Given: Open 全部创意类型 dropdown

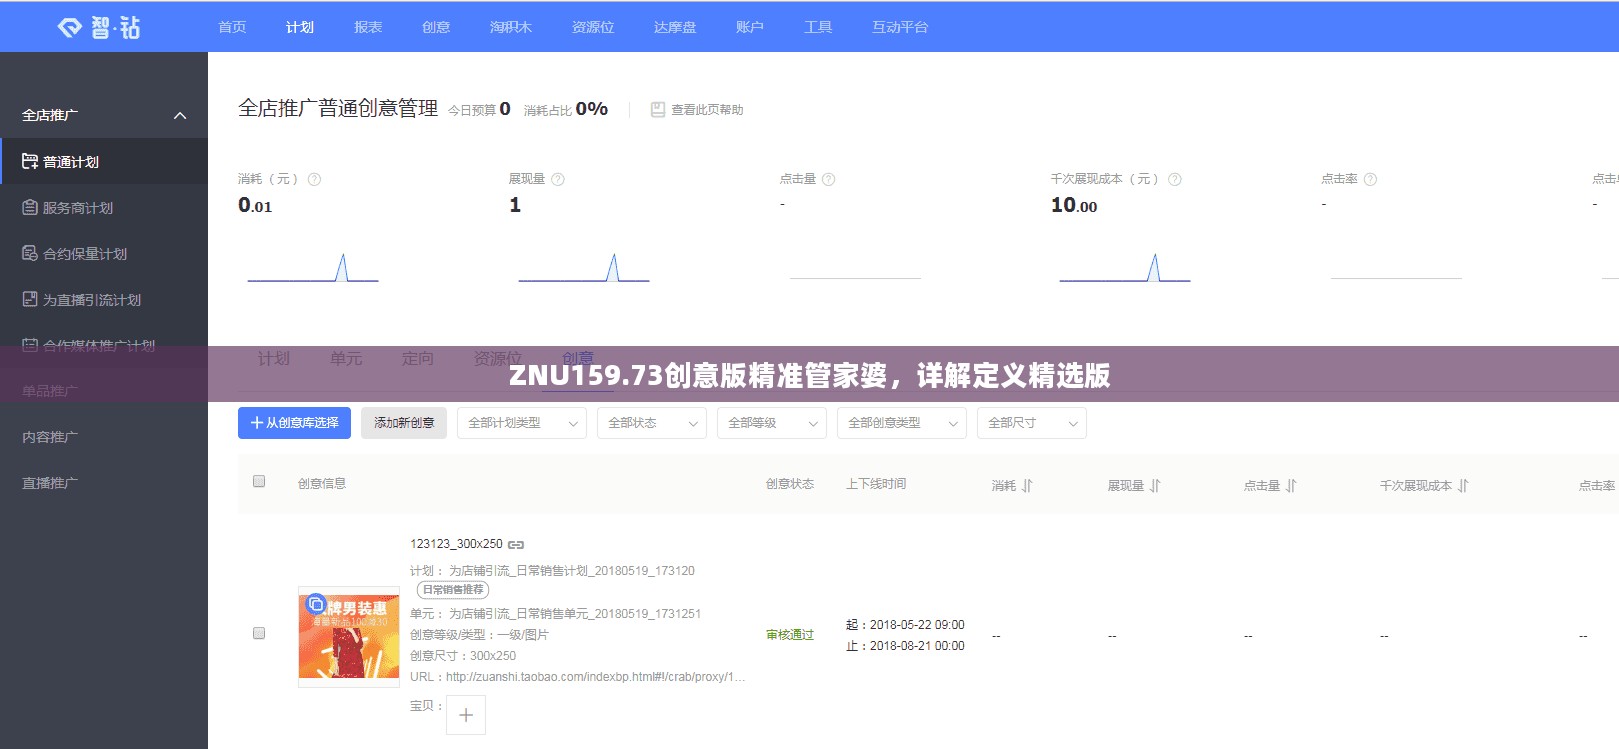Looking at the screenshot, I should 902,423.
